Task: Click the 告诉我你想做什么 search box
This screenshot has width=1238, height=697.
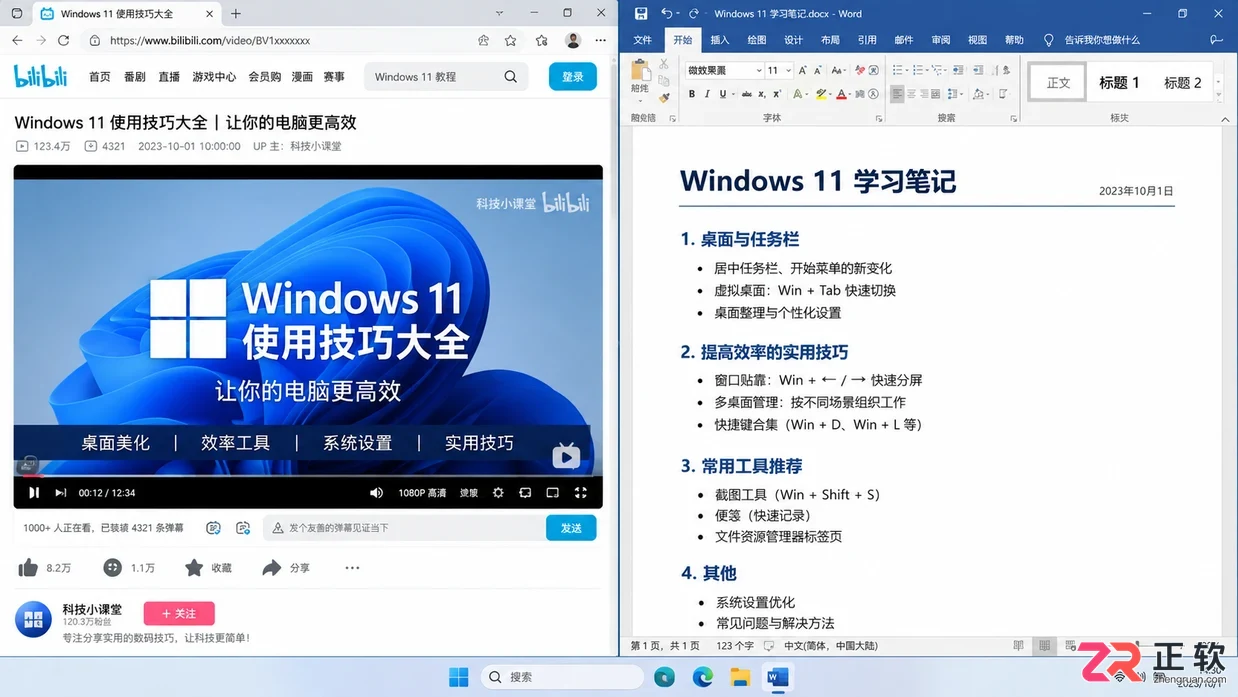Action: click(1091, 40)
